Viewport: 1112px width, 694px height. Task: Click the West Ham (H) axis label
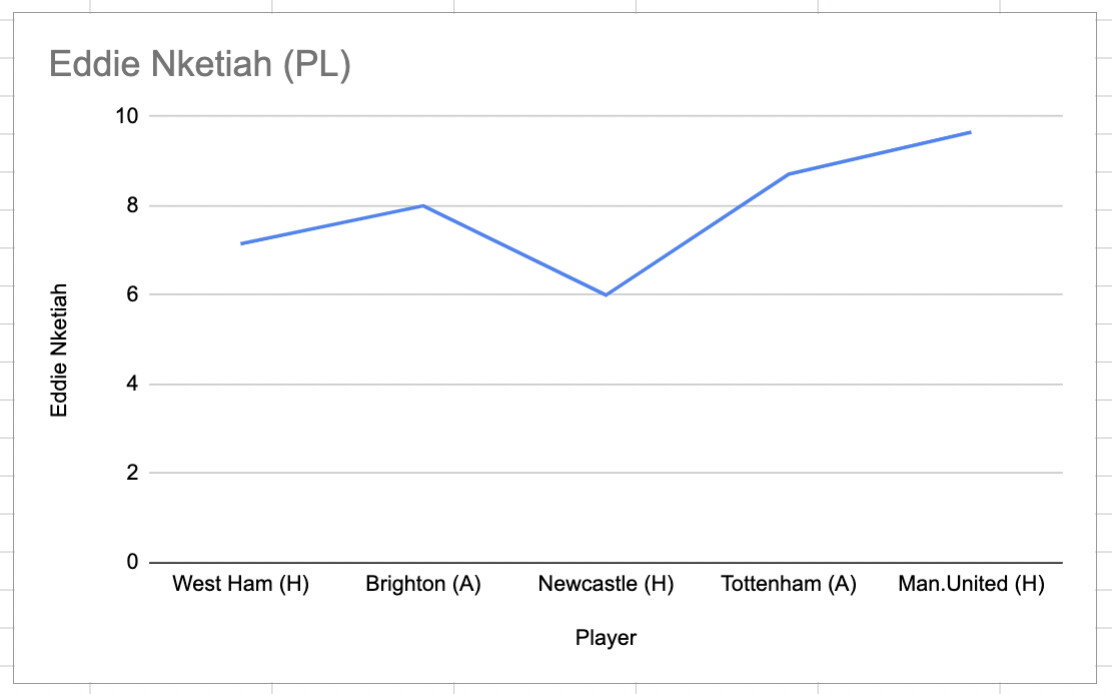[241, 585]
